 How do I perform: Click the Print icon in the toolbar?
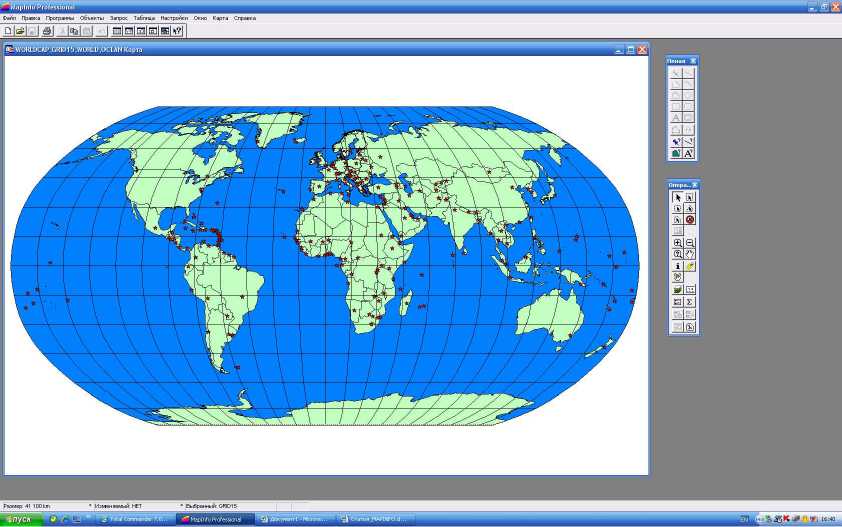pyautogui.click(x=47, y=31)
